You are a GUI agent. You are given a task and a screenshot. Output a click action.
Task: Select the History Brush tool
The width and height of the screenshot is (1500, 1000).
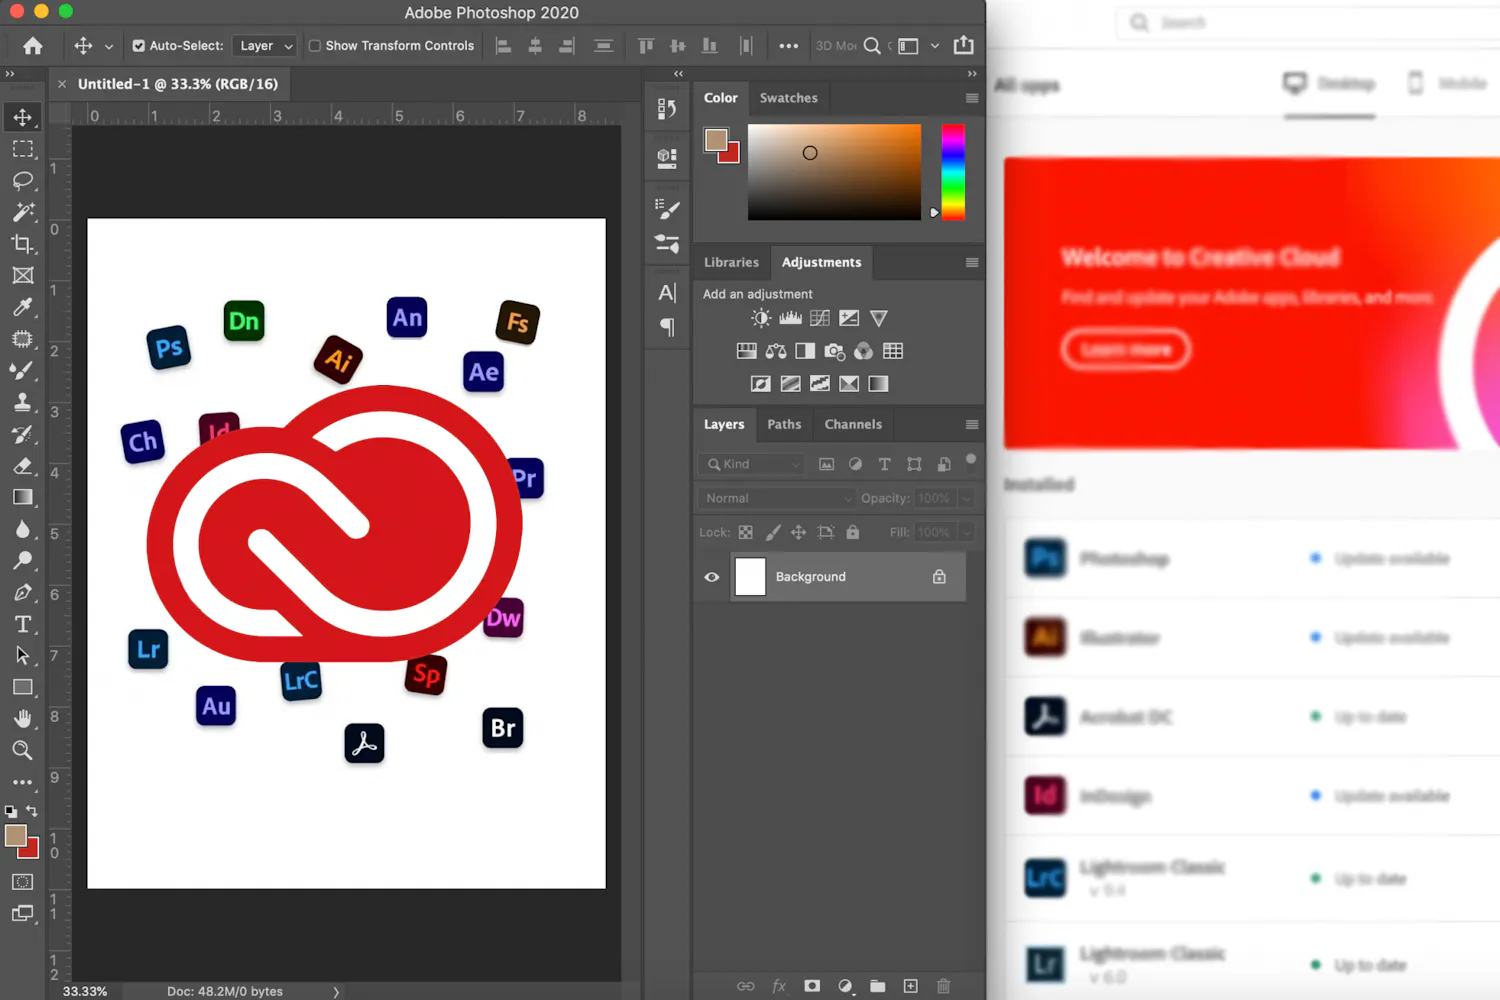pos(22,434)
